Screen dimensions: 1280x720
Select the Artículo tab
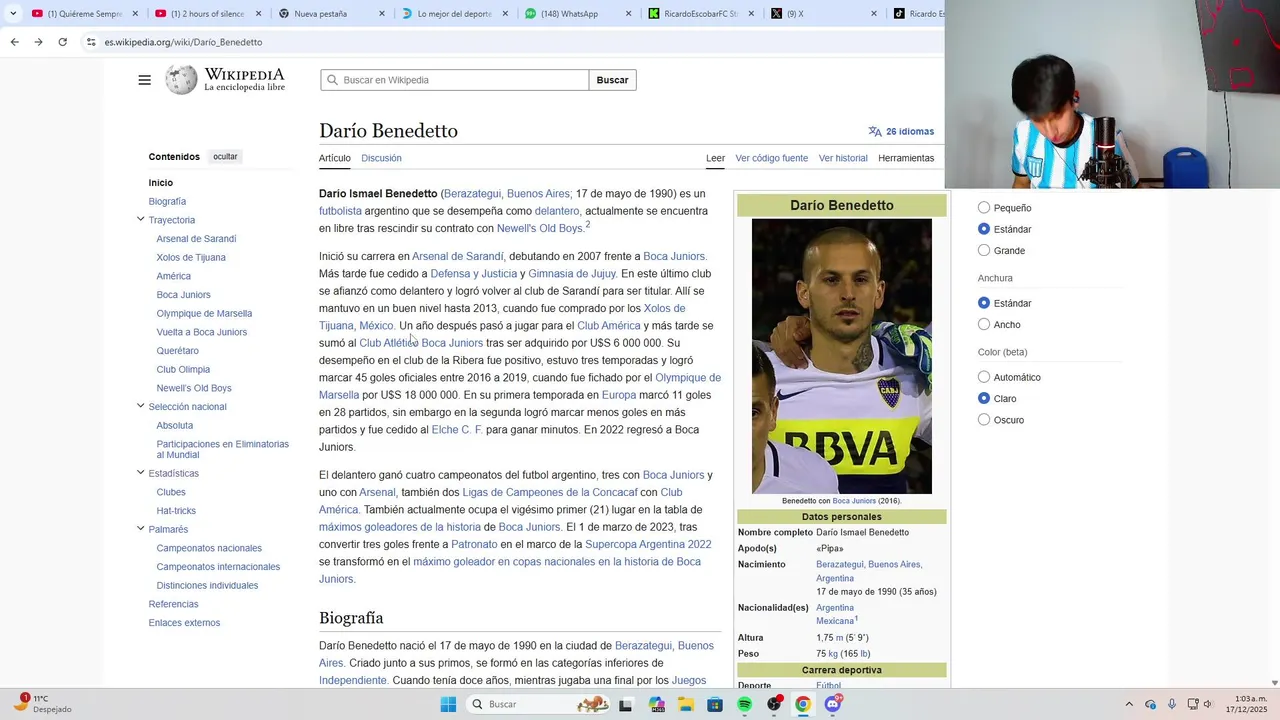335,158
